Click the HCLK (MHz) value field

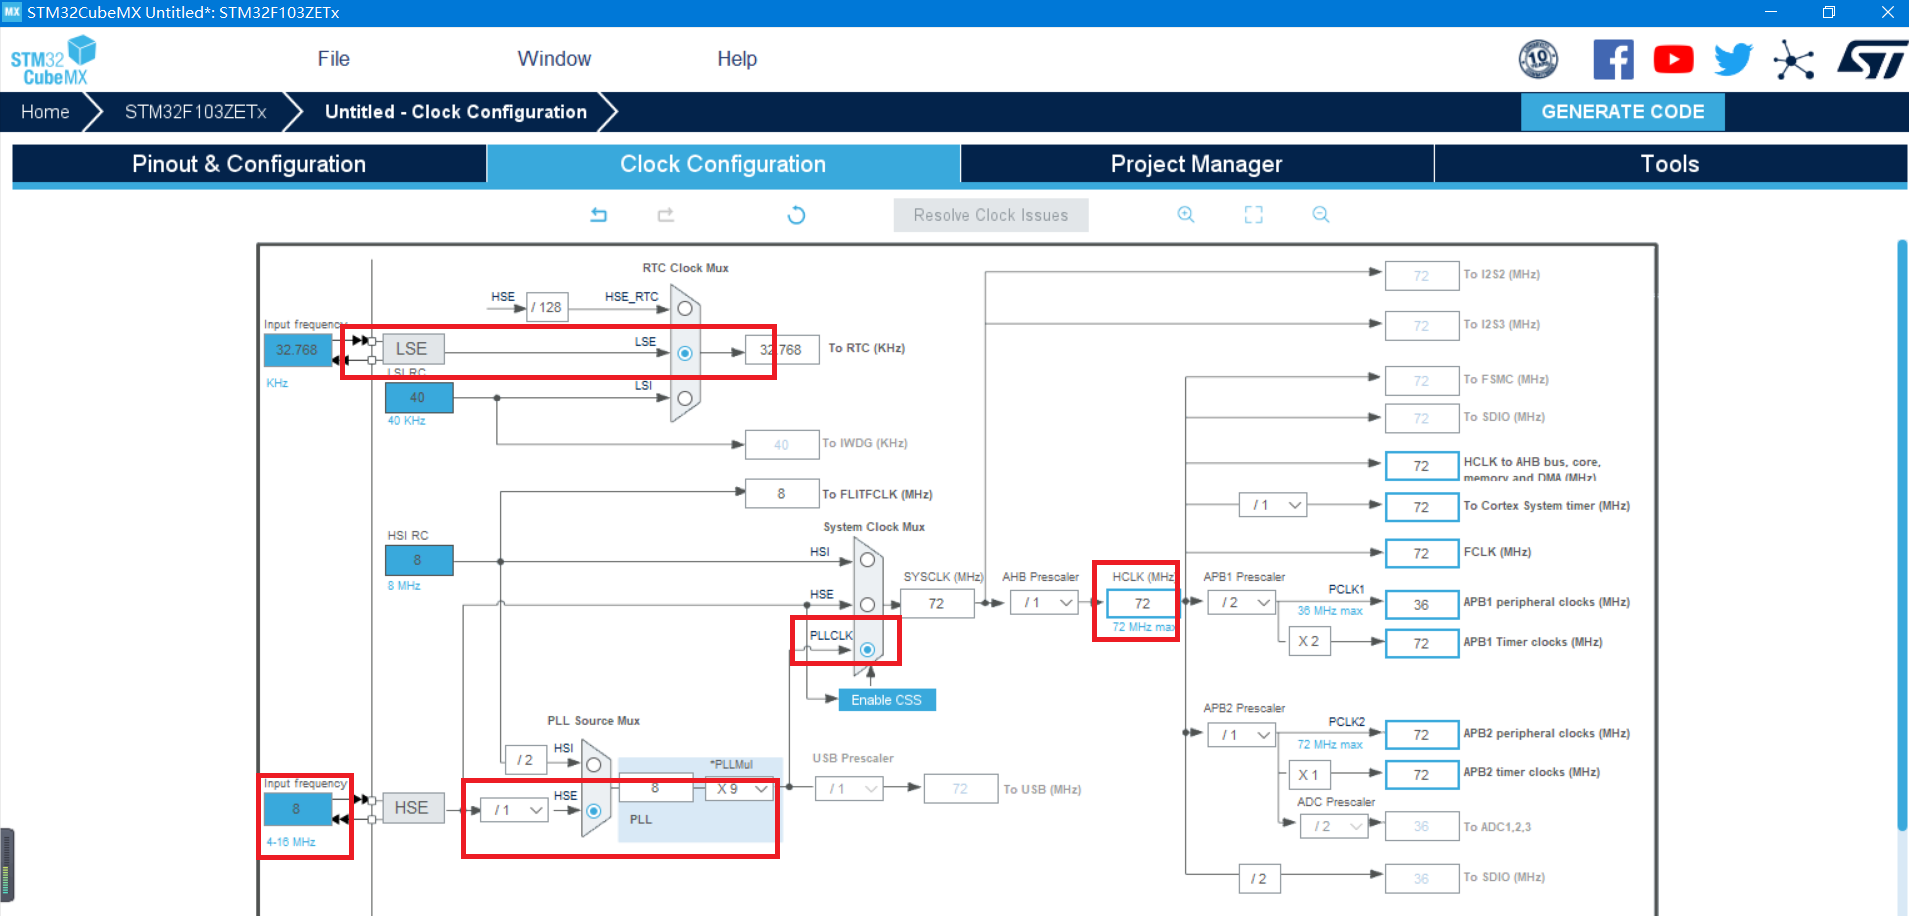(1142, 603)
